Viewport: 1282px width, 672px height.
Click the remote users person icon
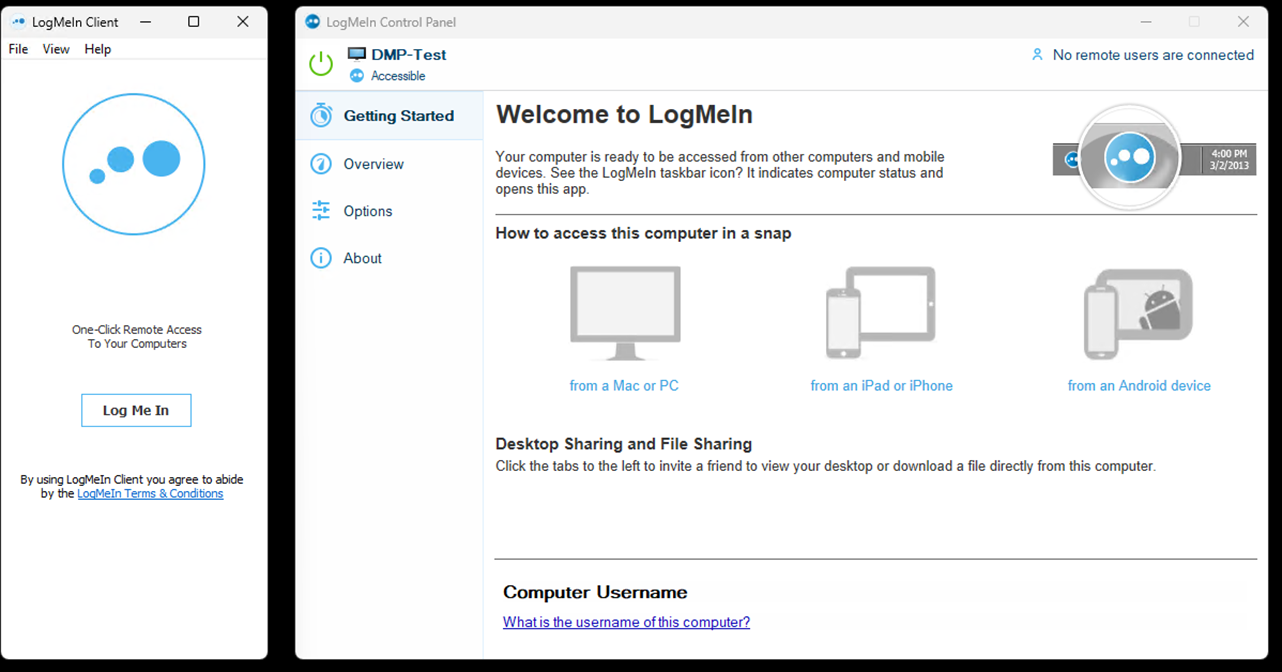[x=1037, y=55]
